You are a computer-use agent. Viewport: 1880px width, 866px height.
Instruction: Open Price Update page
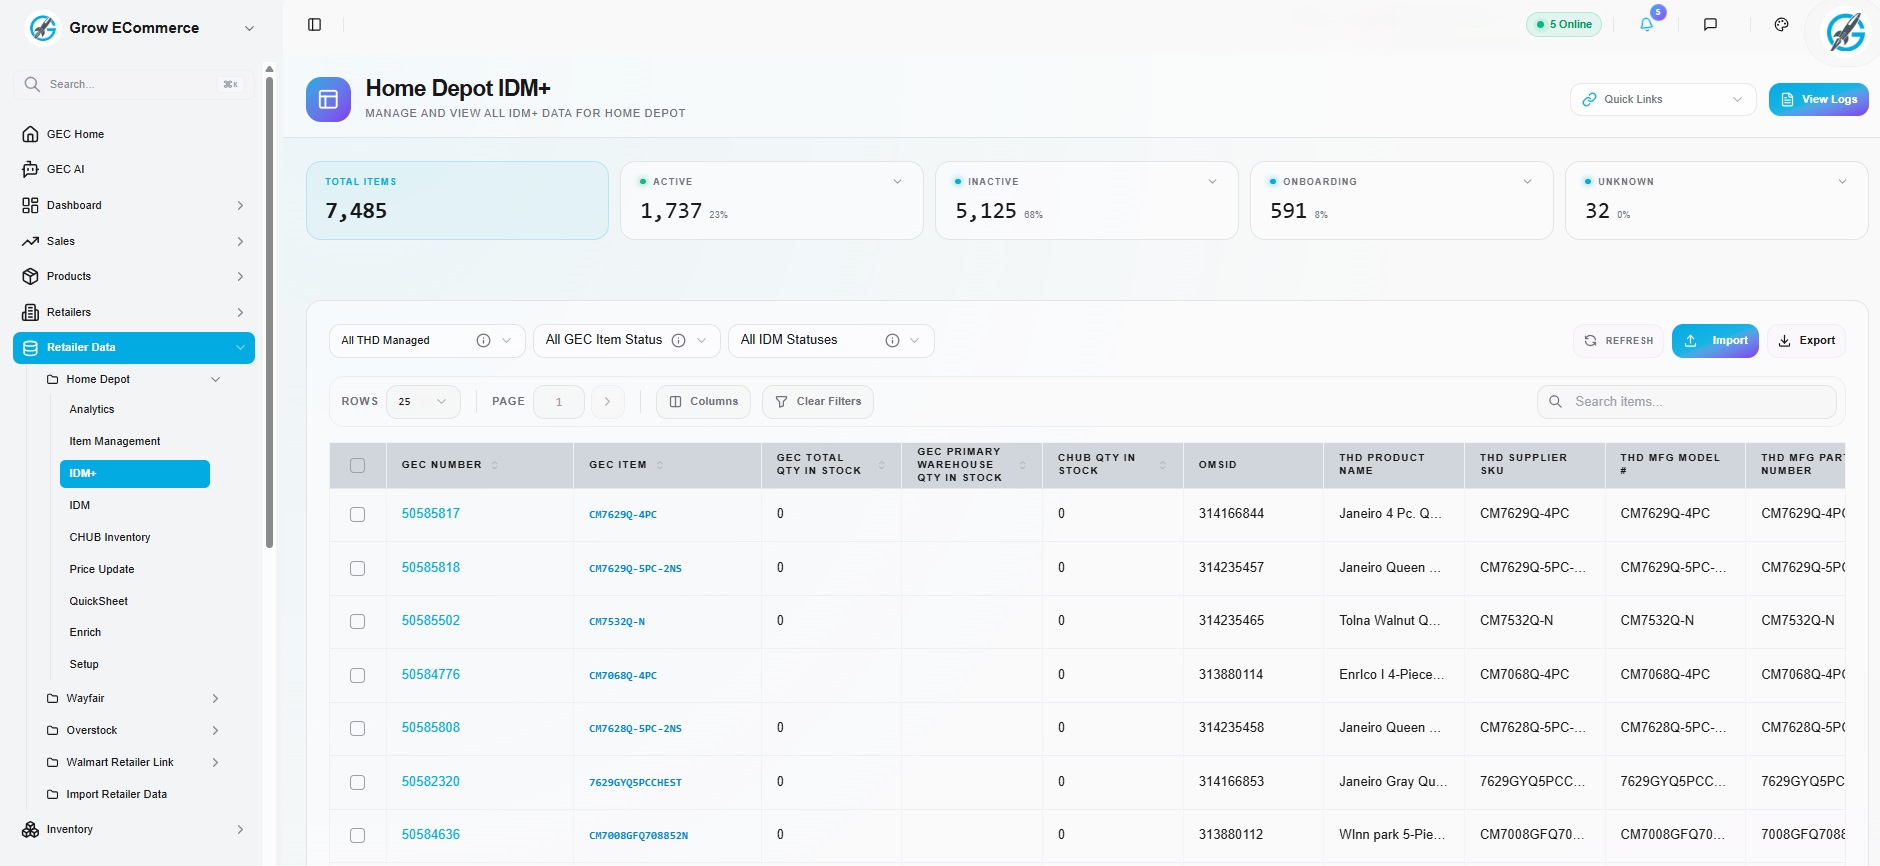(102, 569)
